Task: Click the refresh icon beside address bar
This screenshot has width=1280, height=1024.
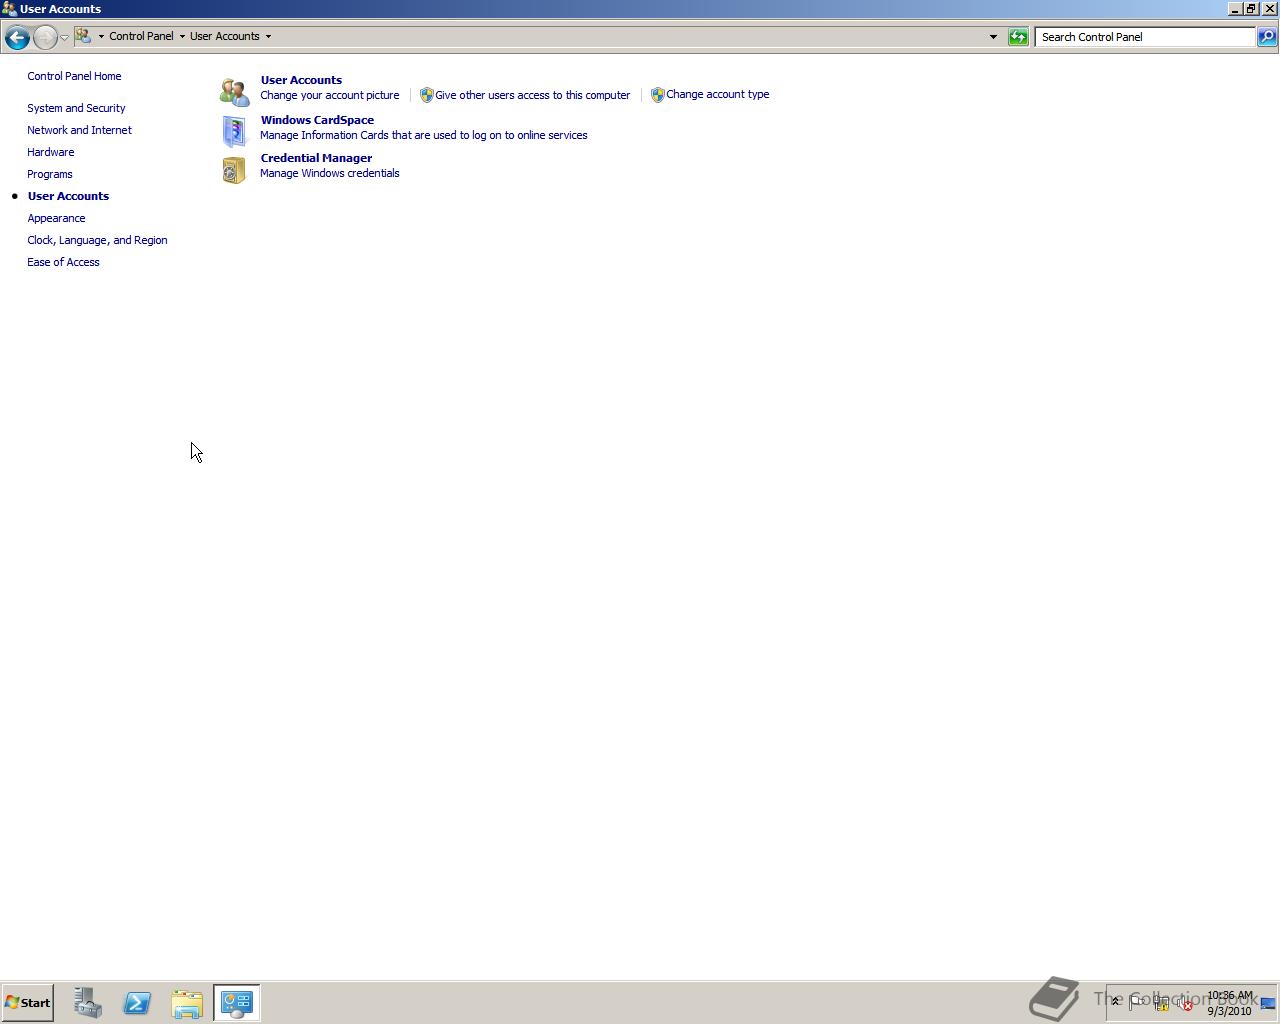Action: click(1018, 37)
